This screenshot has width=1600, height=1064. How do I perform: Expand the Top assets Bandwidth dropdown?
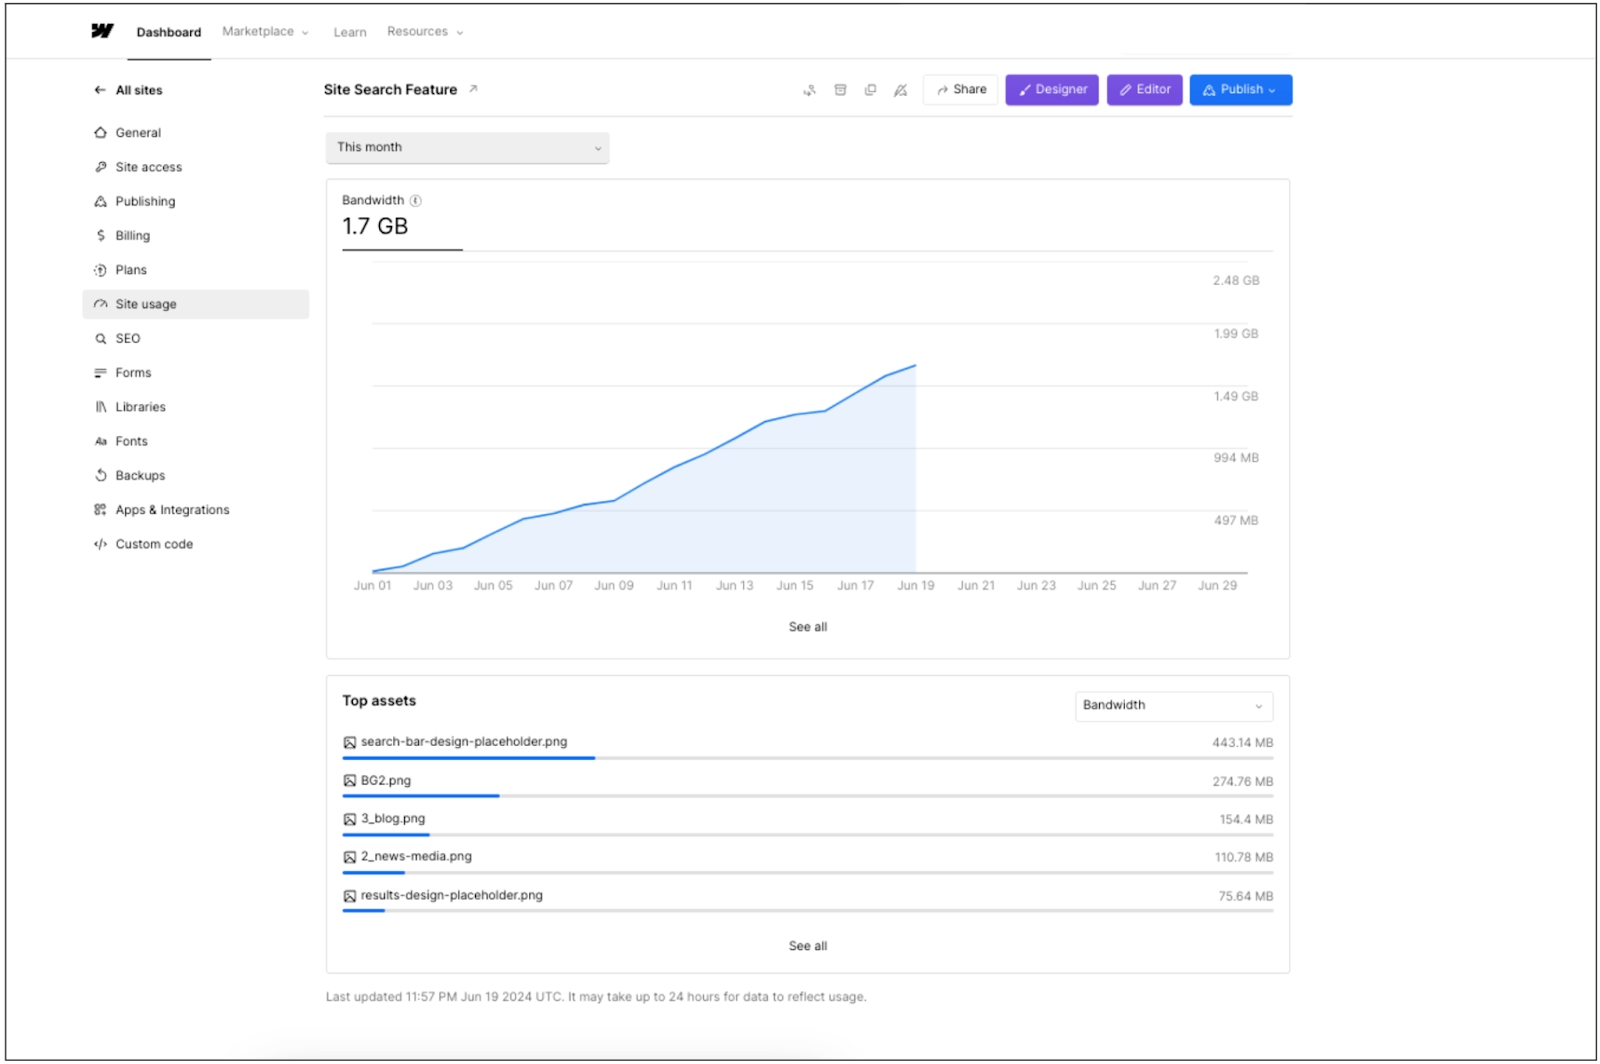coord(1173,706)
